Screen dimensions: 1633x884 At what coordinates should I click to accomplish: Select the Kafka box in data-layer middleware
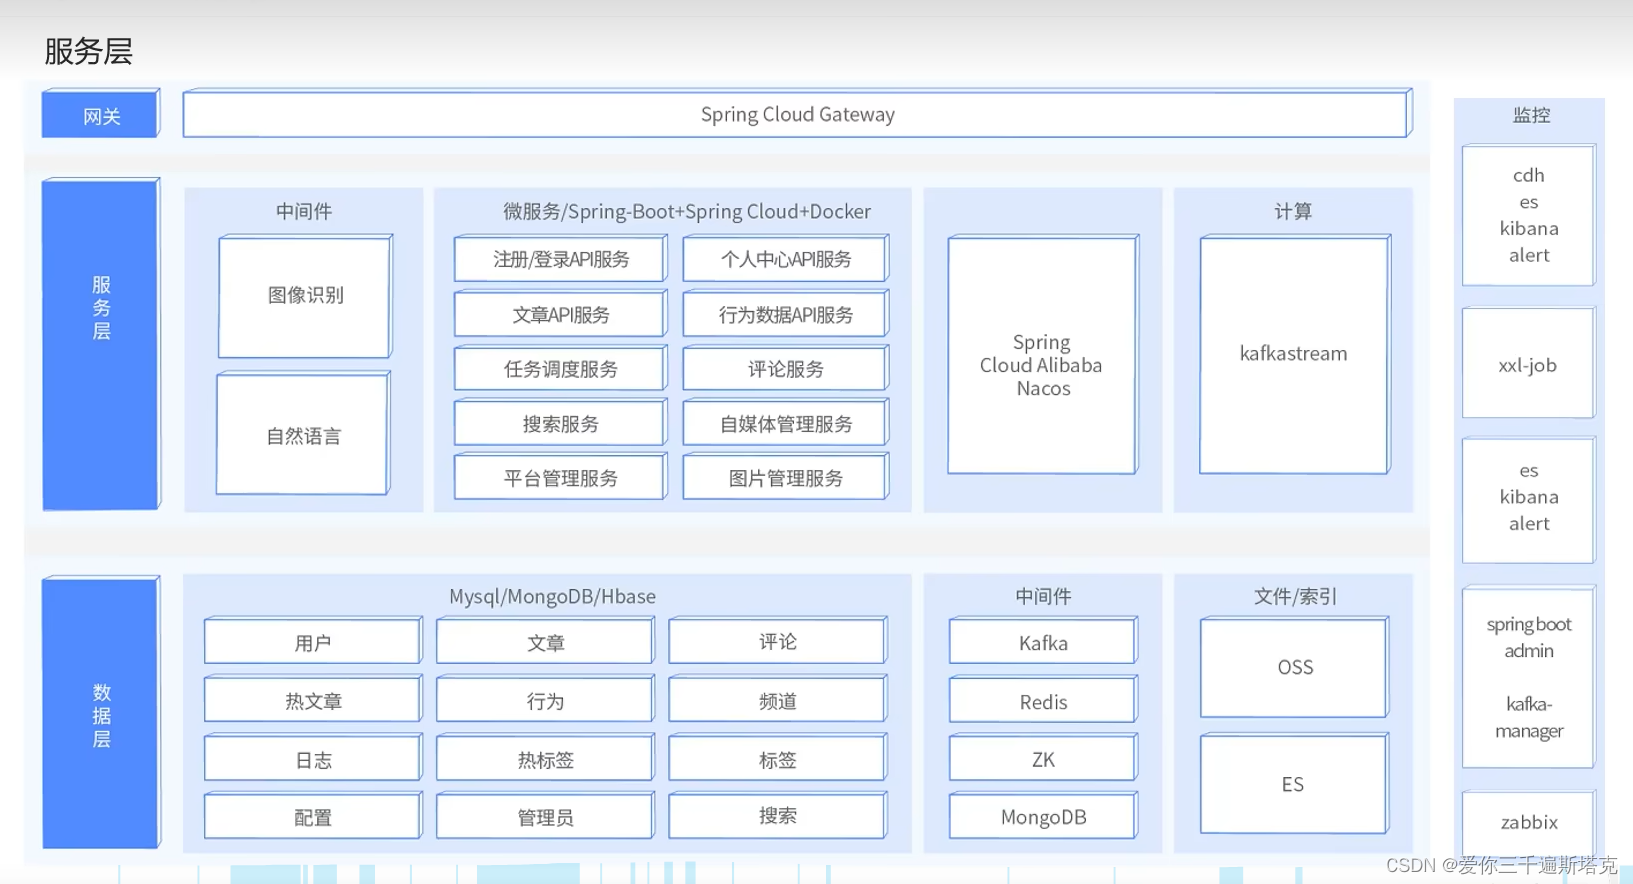pyautogui.click(x=1043, y=641)
